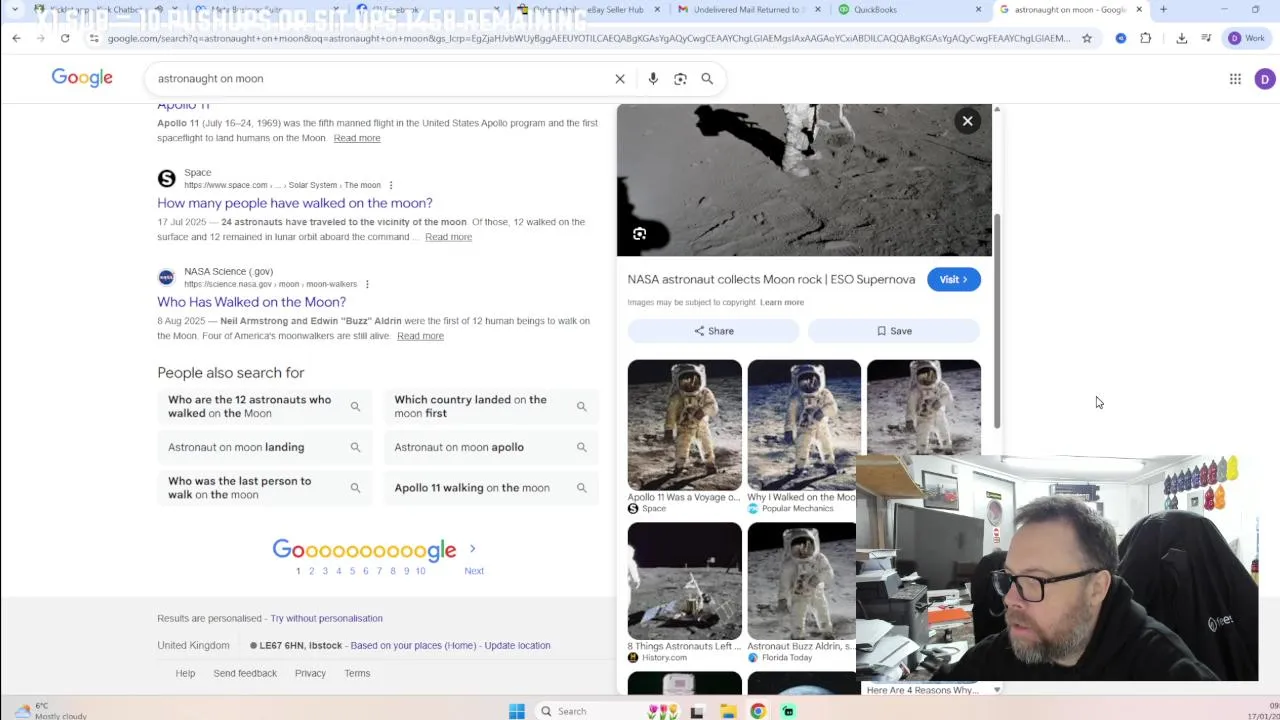
Task: Open Task View on the taskbar
Action: pyautogui.click(x=697, y=711)
